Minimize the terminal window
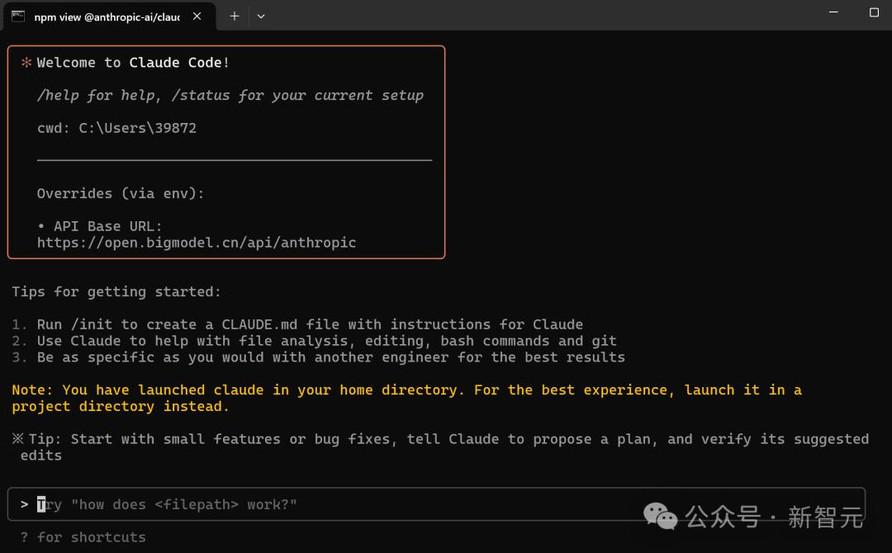Image resolution: width=892 pixels, height=553 pixels. click(833, 12)
